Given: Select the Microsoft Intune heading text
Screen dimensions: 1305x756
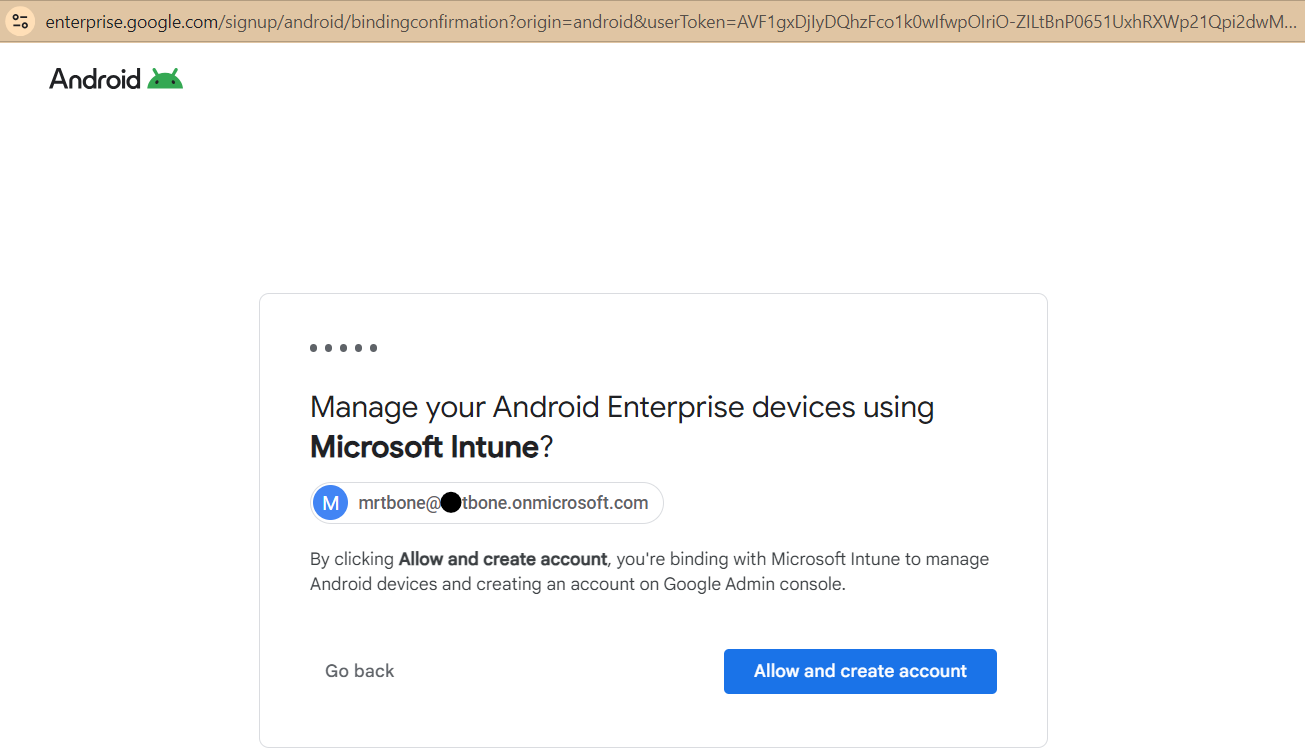Looking at the screenshot, I should click(424, 446).
